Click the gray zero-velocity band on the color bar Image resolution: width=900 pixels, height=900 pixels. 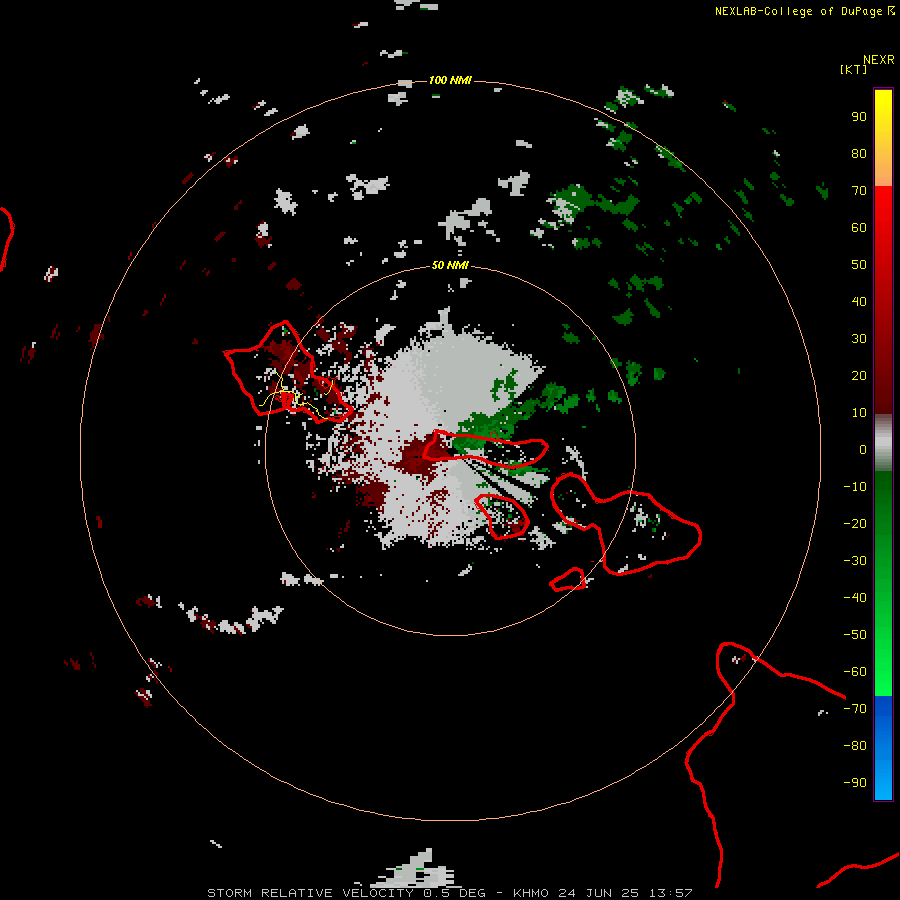pos(883,443)
